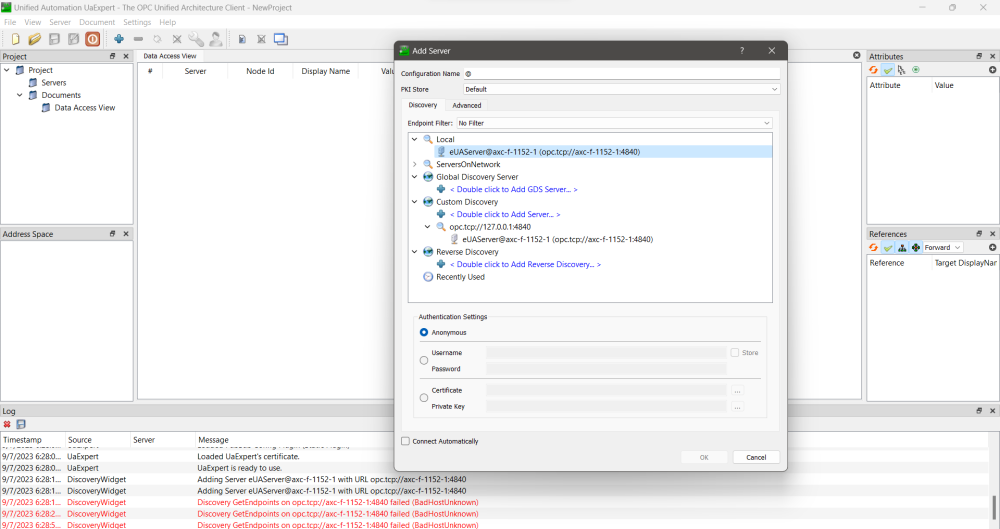The width and height of the screenshot is (1000, 529).
Task: Expand the ServersOnNetwork tree node
Action: (x=415, y=164)
